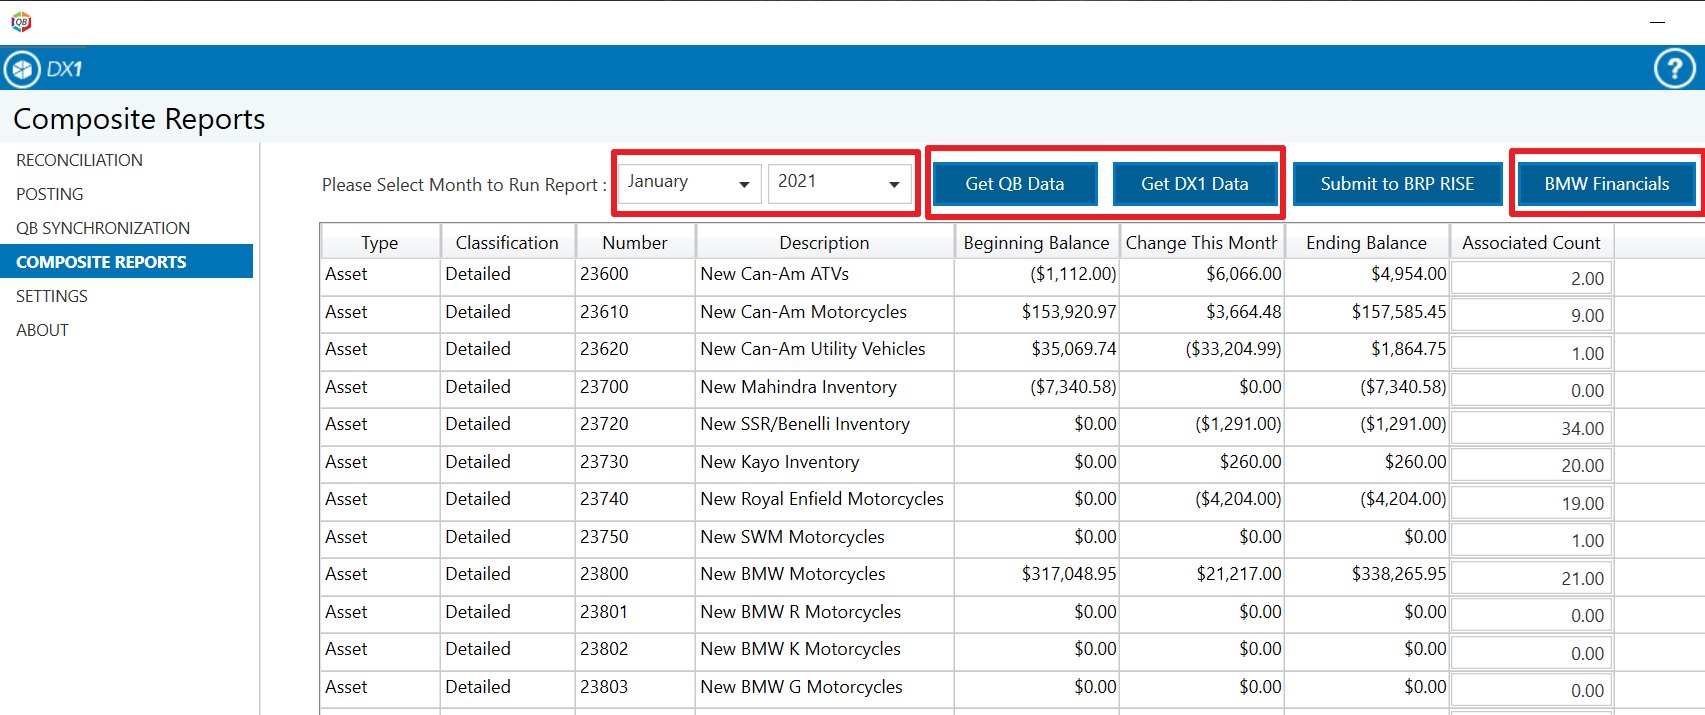Image resolution: width=1705 pixels, height=715 pixels.
Task: Sort by Beginning Balance column header
Action: (x=1036, y=242)
